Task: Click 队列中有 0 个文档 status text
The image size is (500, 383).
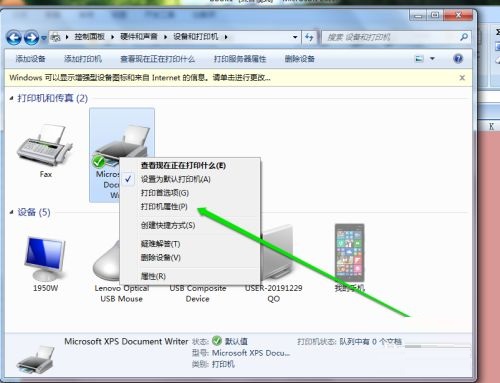Action: click(370, 341)
